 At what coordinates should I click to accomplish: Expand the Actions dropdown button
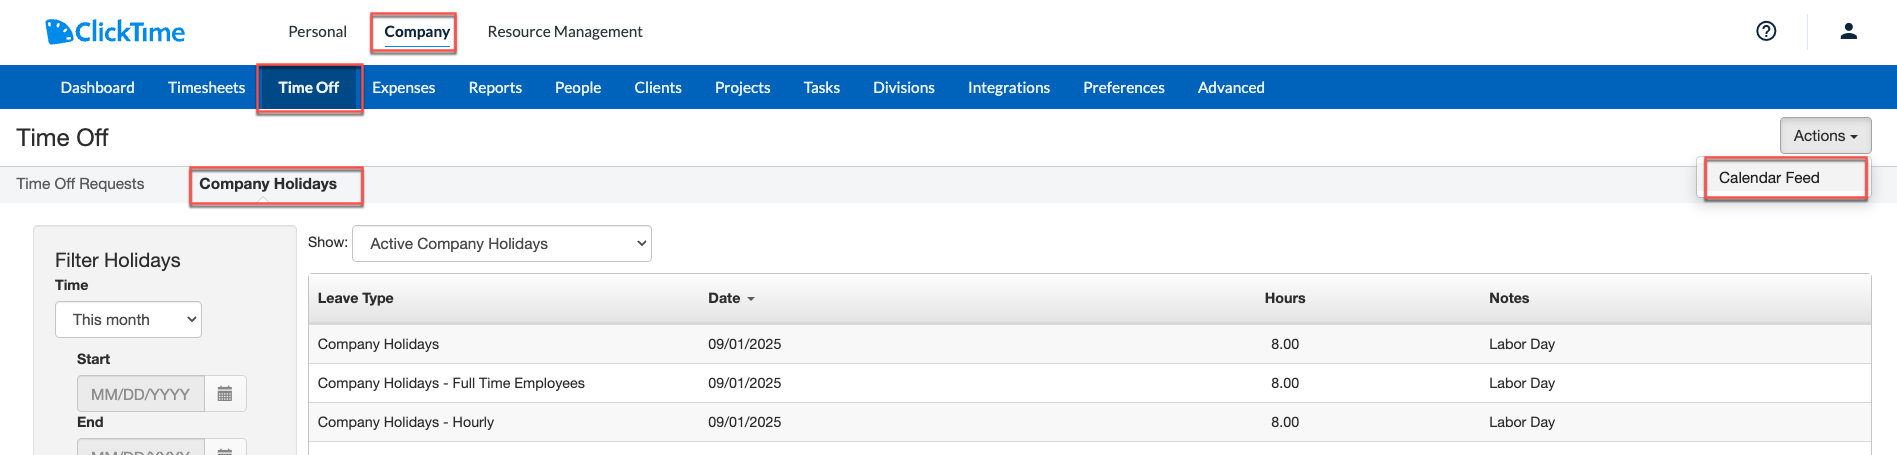1825,136
